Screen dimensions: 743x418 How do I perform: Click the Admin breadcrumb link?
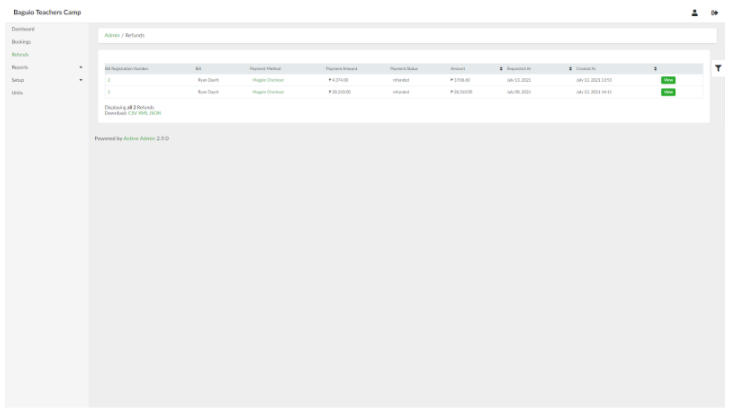click(x=112, y=35)
